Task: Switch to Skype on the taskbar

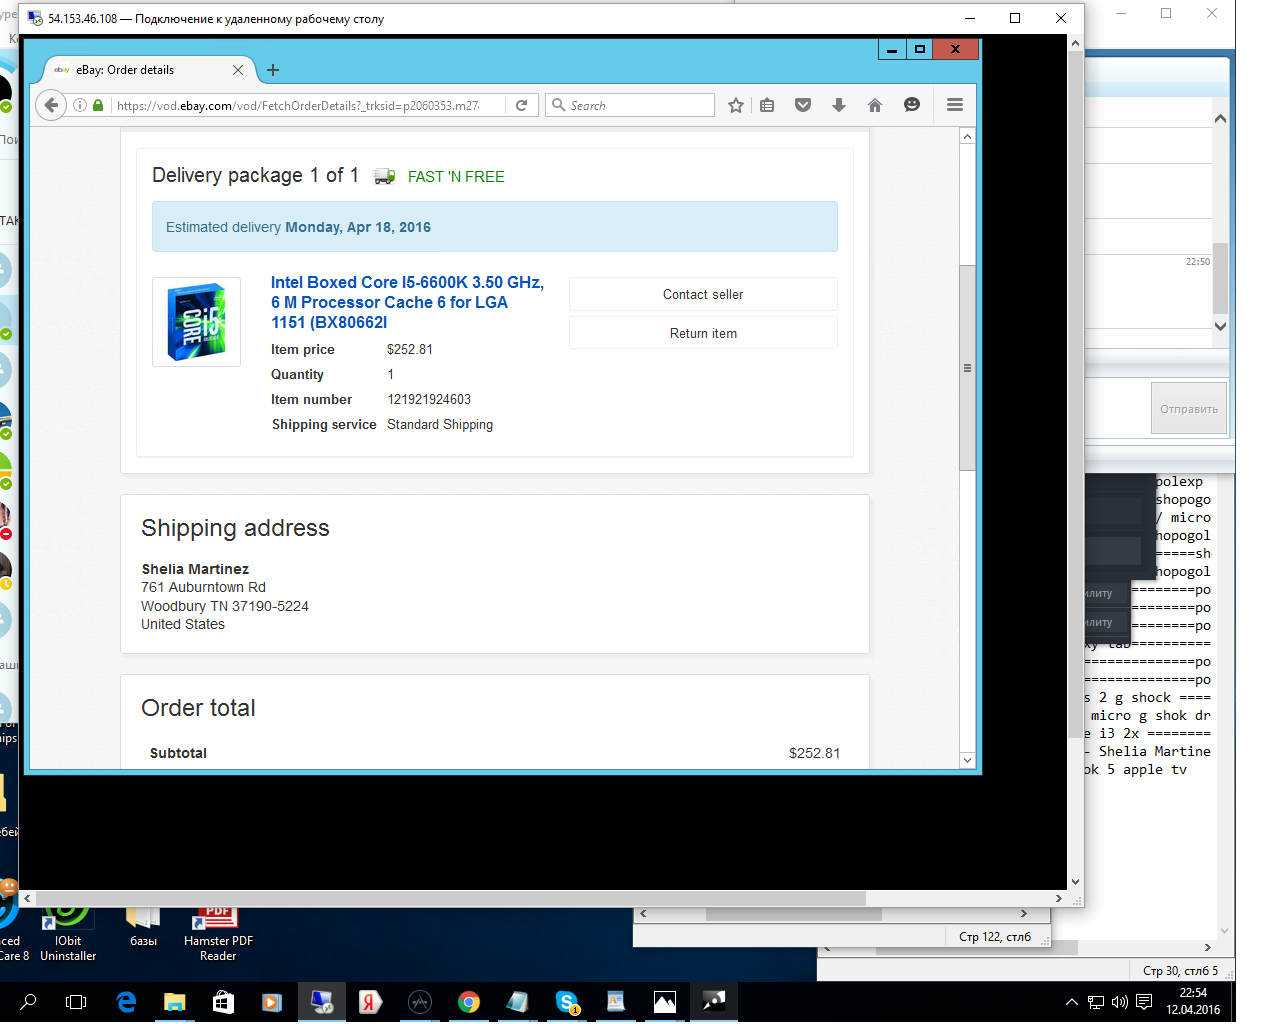Action: pyautogui.click(x=567, y=1002)
